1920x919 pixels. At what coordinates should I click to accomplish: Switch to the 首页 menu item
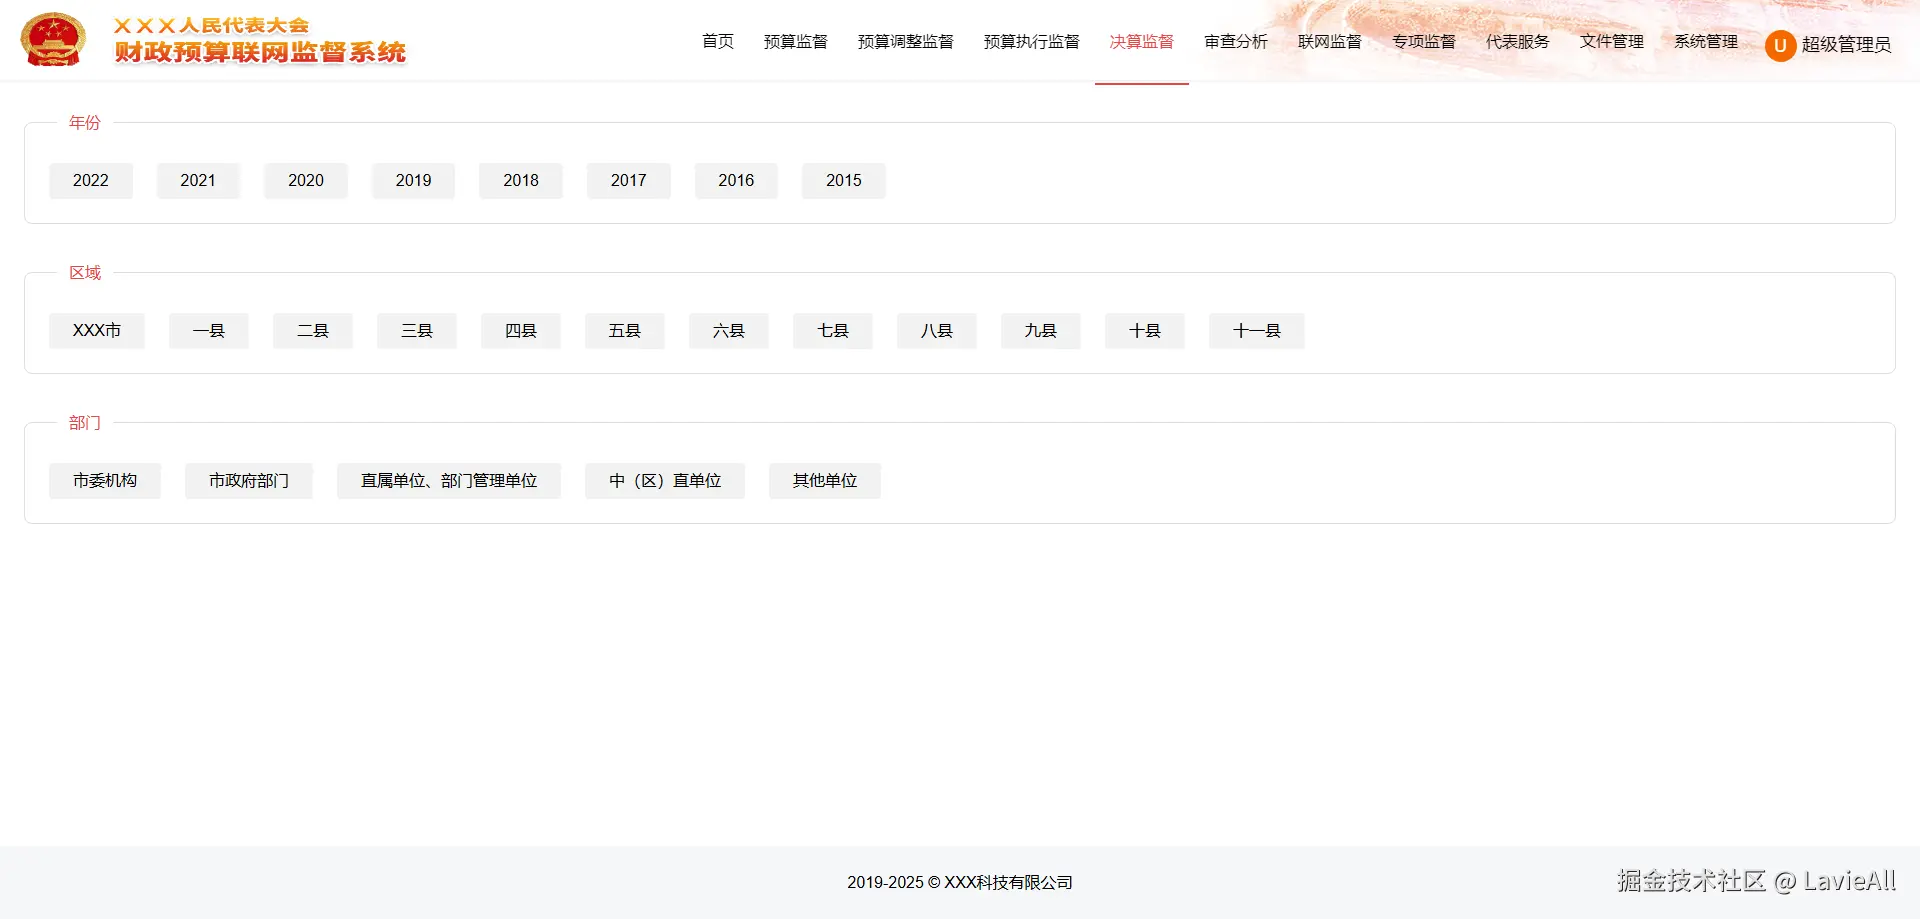[x=716, y=41]
